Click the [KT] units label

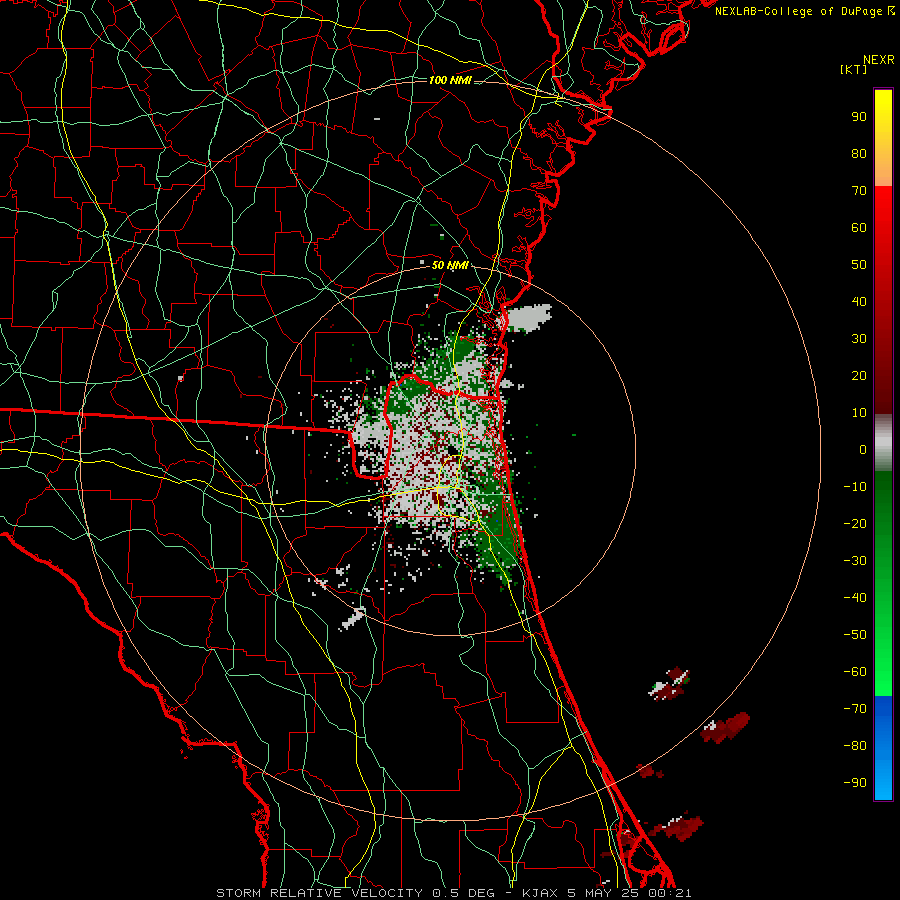(x=854, y=69)
